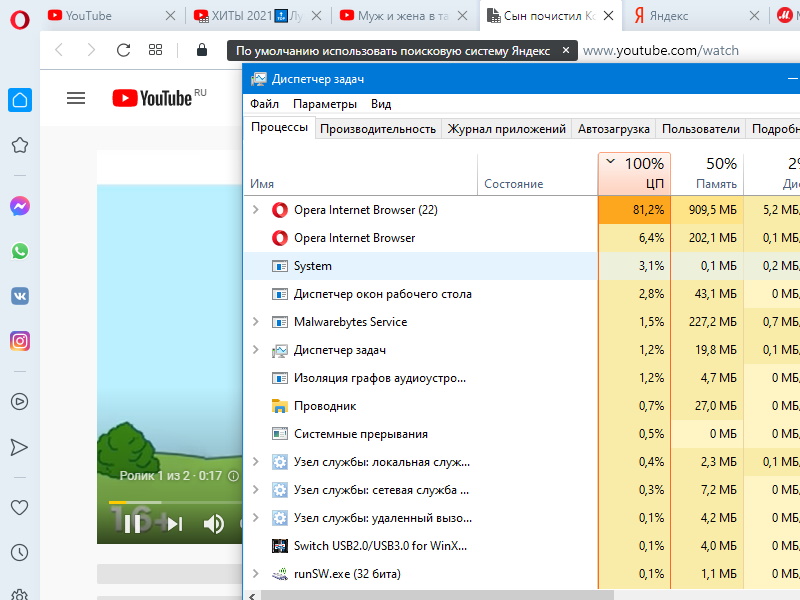
Task: Open History clock icon in sidebar
Action: 19,553
